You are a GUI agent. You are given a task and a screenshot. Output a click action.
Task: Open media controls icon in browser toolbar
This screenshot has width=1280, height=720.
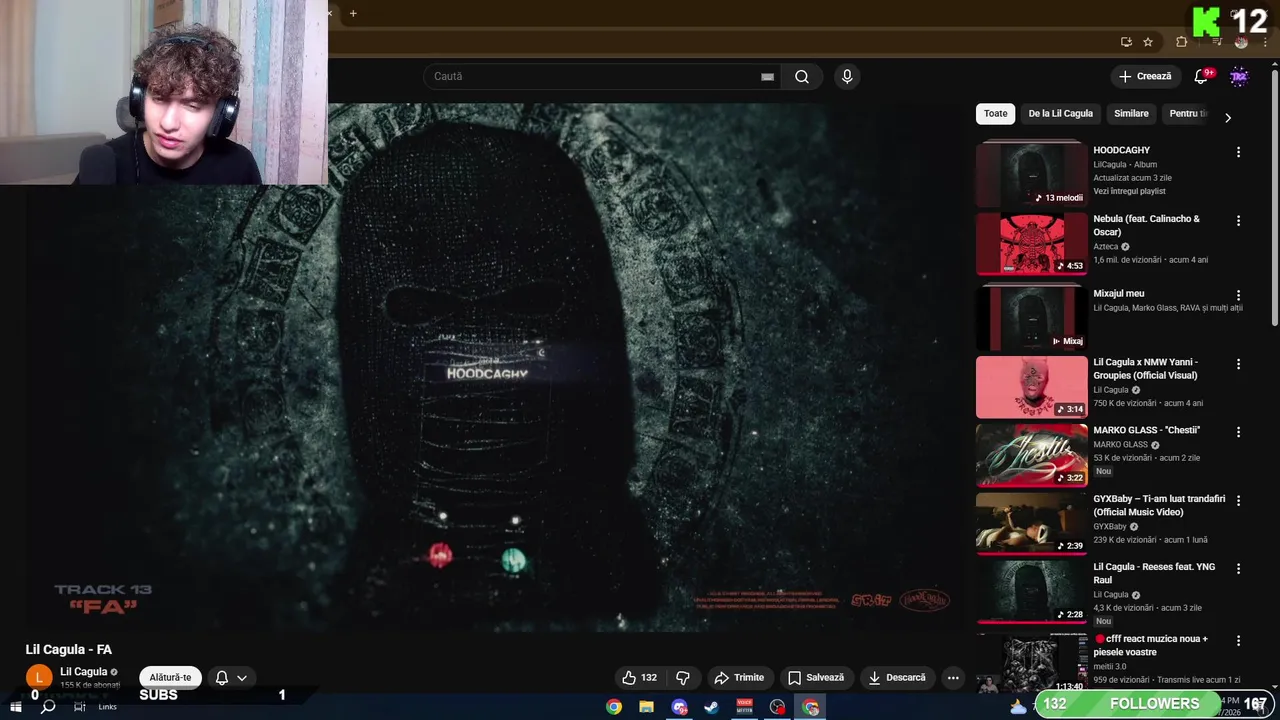pos(1217,42)
